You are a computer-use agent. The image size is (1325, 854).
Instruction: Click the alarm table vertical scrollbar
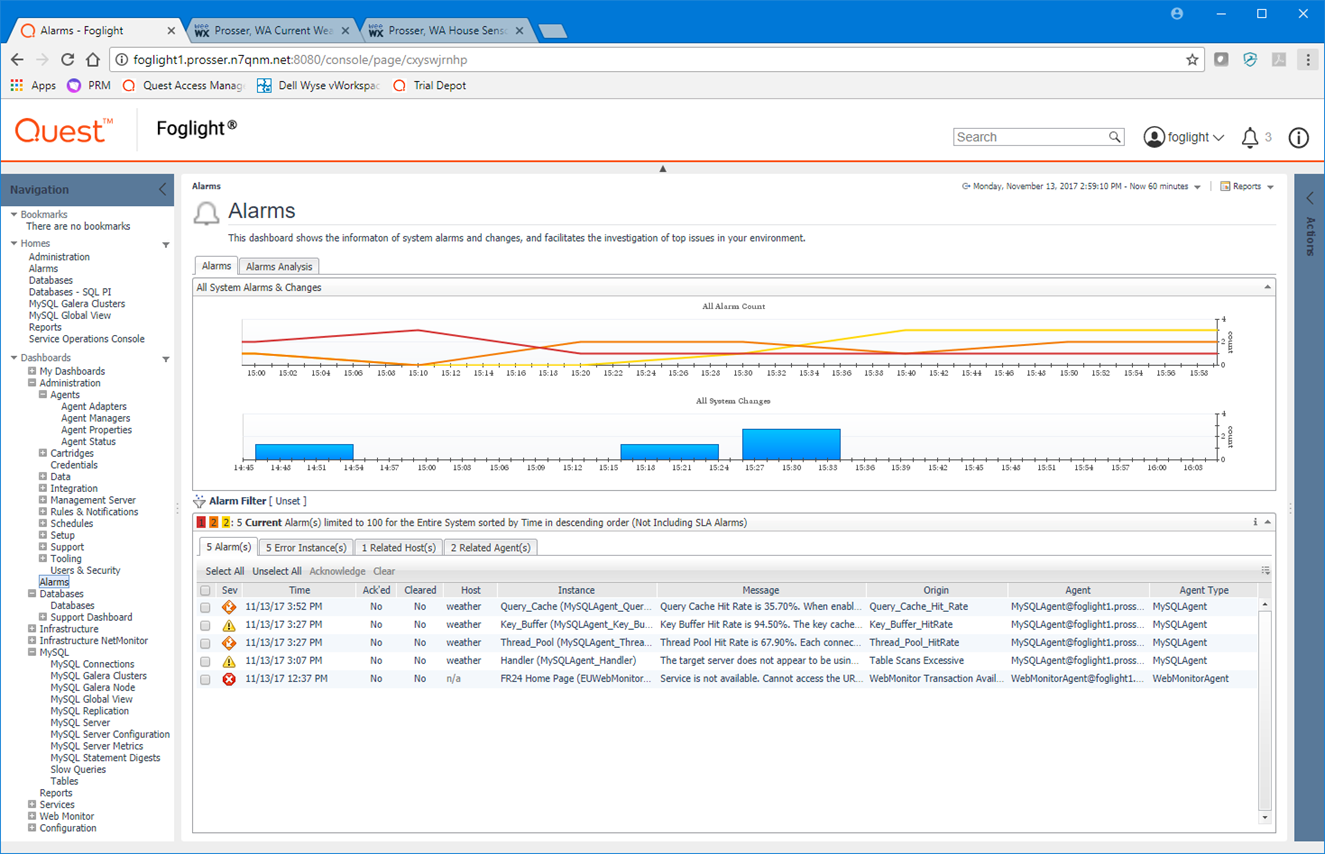pyautogui.click(x=1265, y=711)
